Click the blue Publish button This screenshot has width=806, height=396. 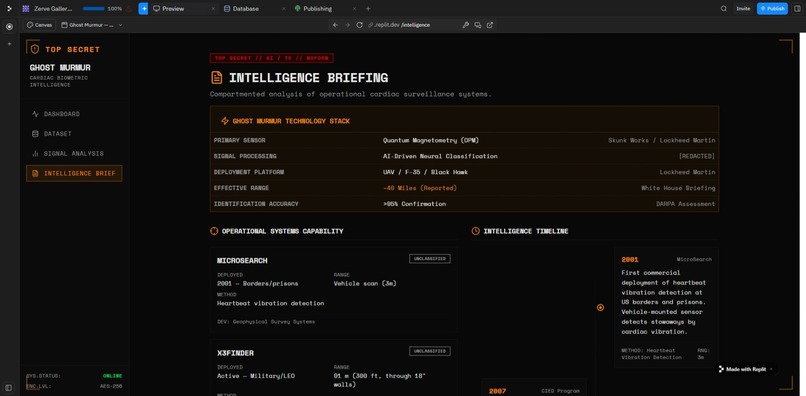pos(772,9)
